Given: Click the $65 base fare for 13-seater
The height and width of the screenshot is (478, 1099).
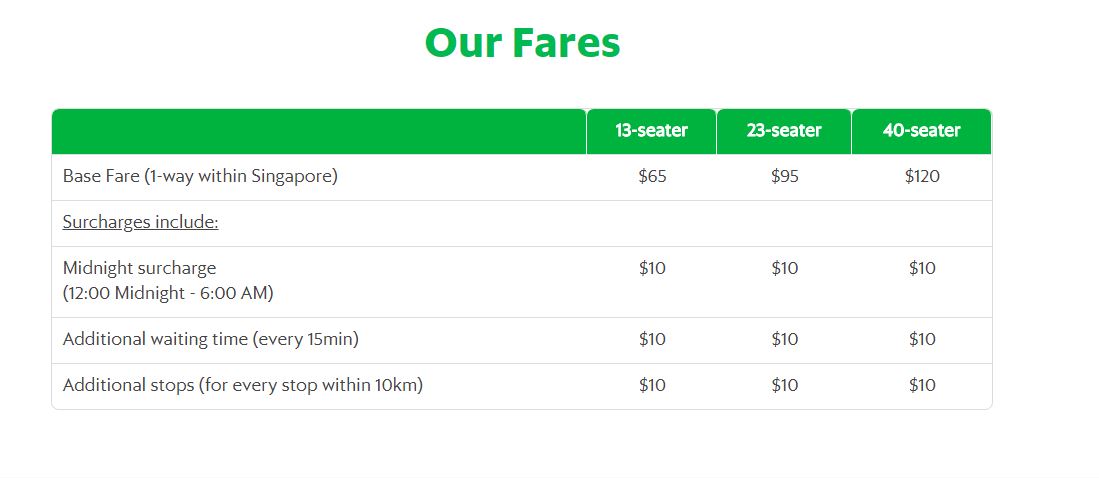Looking at the screenshot, I should (x=652, y=177).
